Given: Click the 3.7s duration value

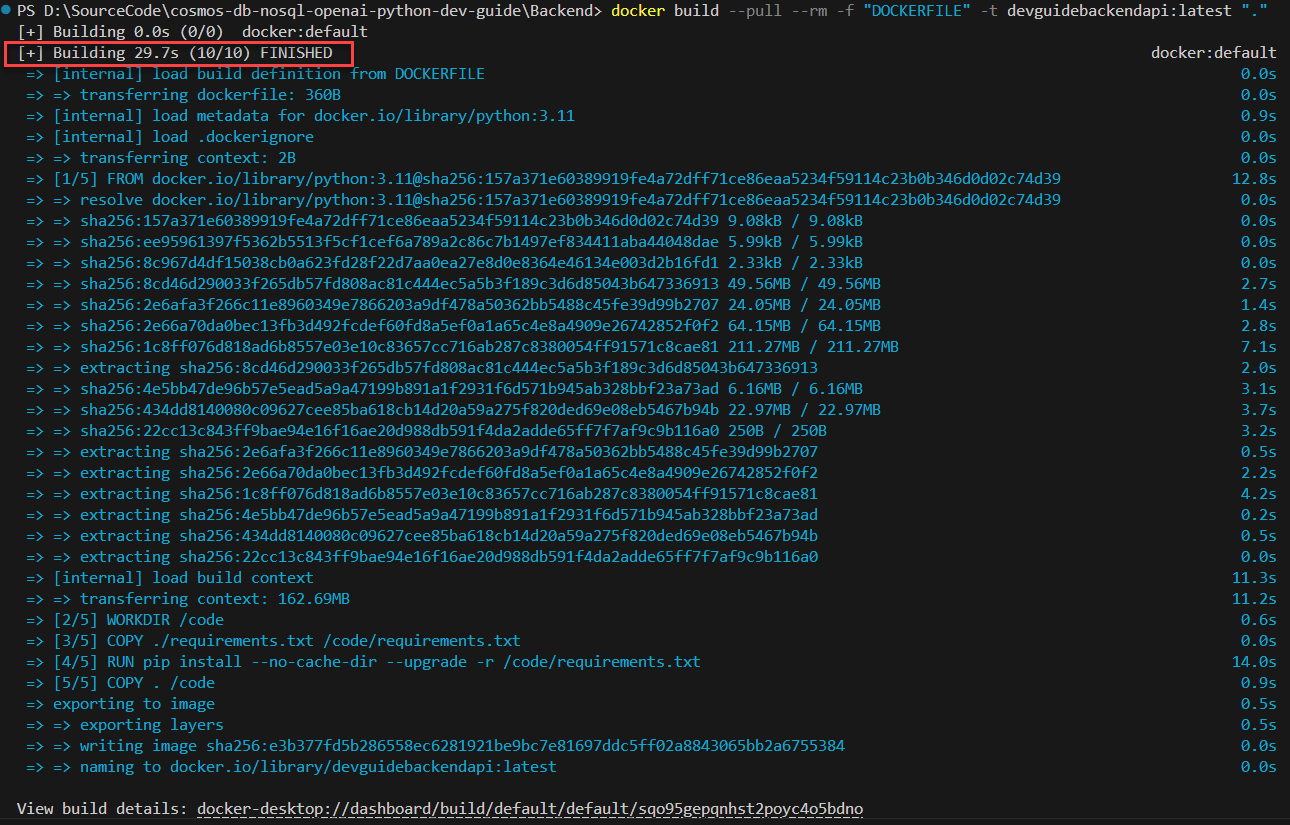Looking at the screenshot, I should [1259, 410].
